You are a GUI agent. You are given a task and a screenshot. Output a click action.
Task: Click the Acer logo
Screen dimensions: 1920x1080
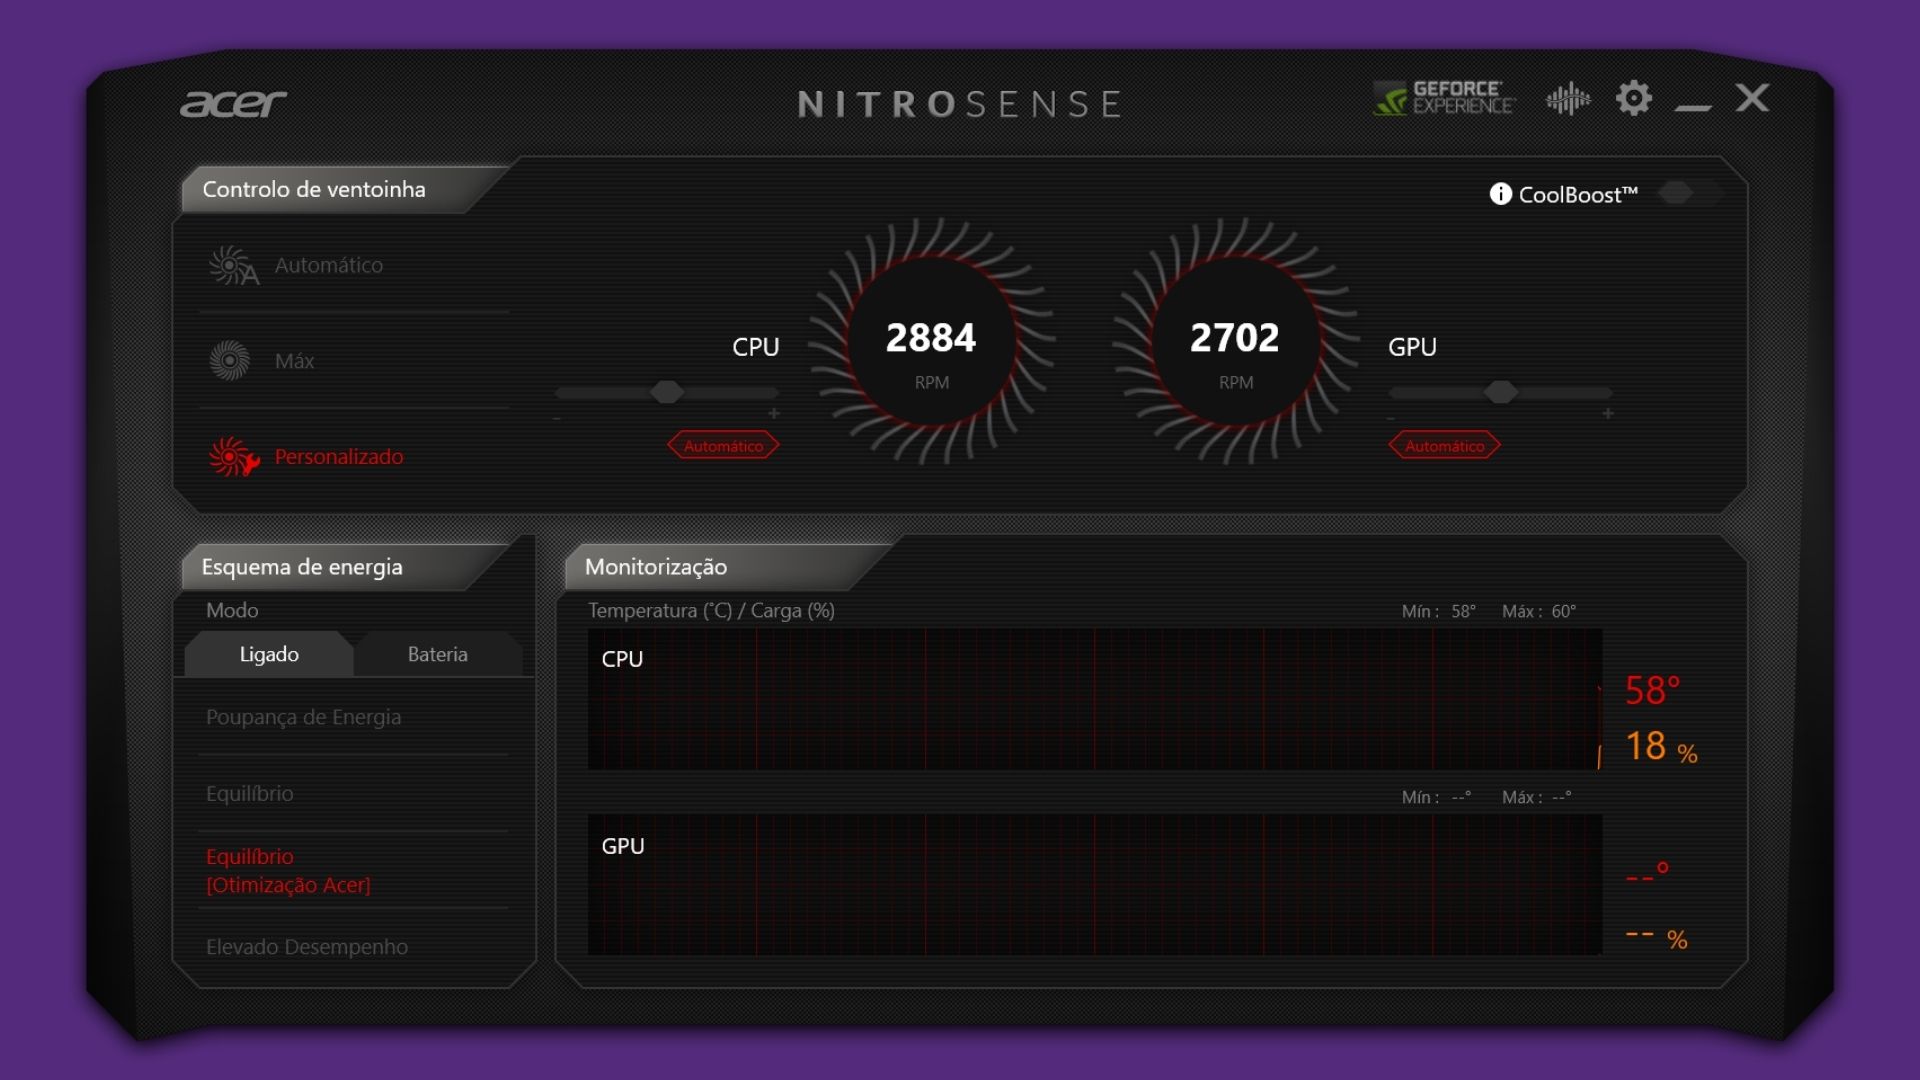[x=233, y=103]
